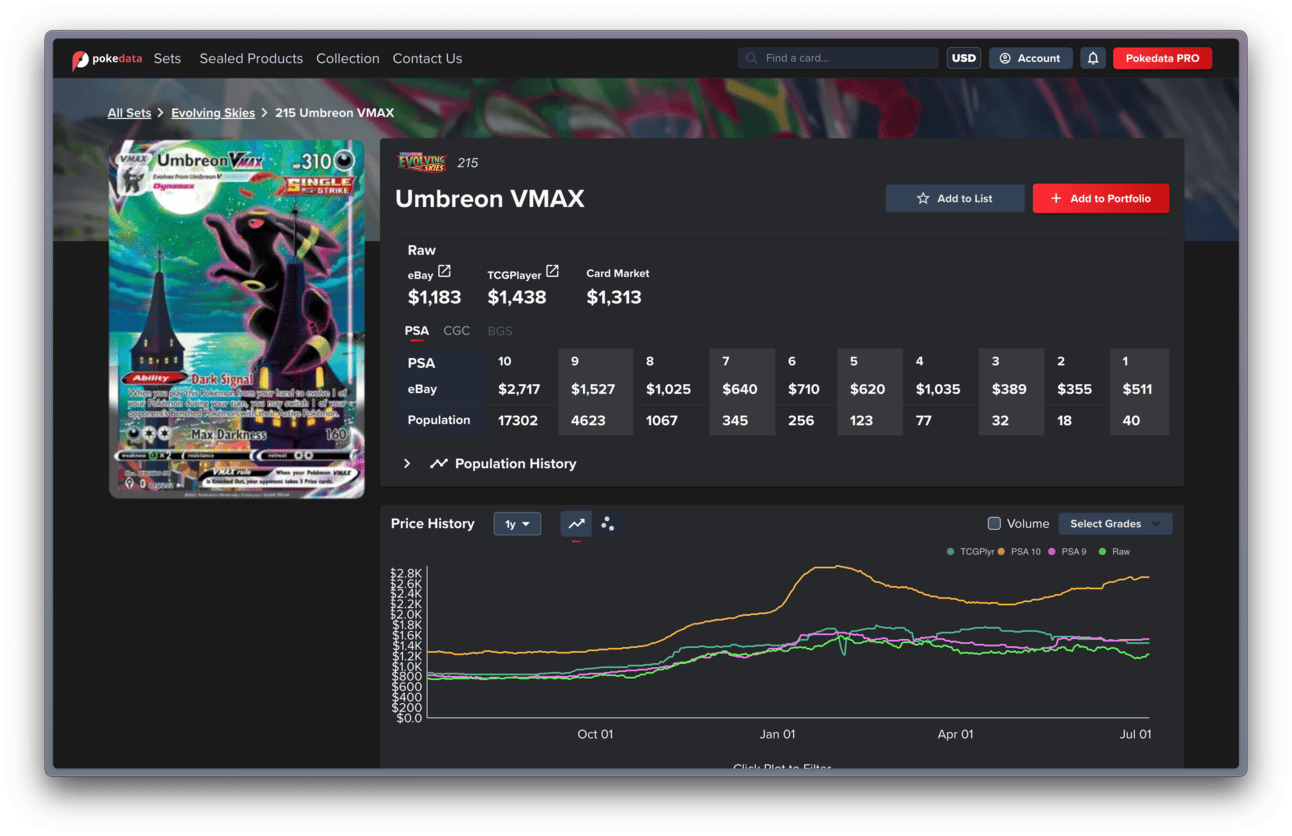1292x836 pixels.
Task: Click the population value 256
Action: 801,421
